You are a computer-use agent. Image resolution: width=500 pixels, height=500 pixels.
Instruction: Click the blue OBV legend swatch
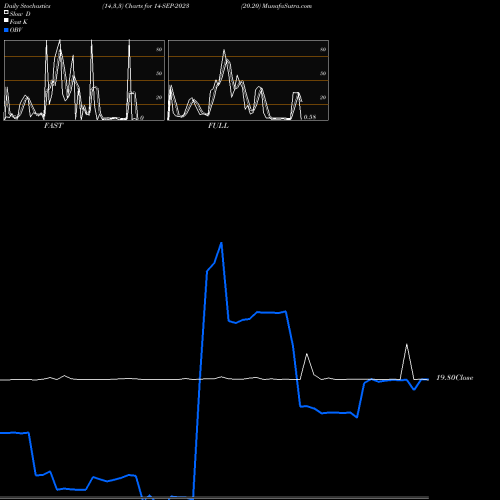(6, 30)
